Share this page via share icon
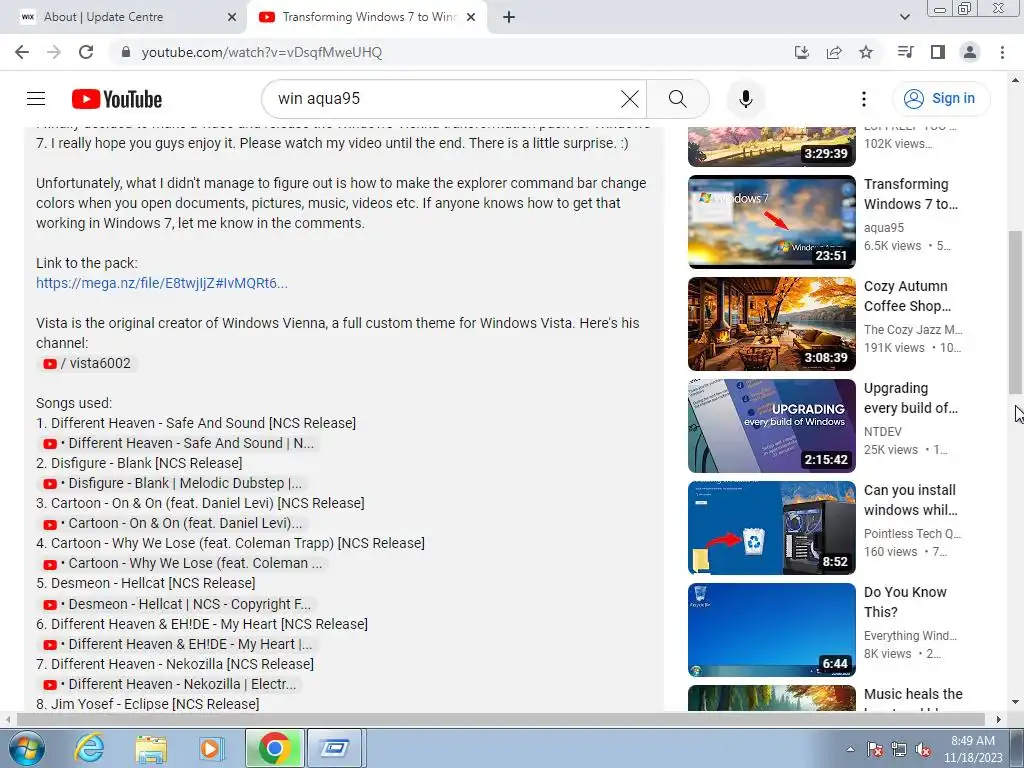 (834, 52)
